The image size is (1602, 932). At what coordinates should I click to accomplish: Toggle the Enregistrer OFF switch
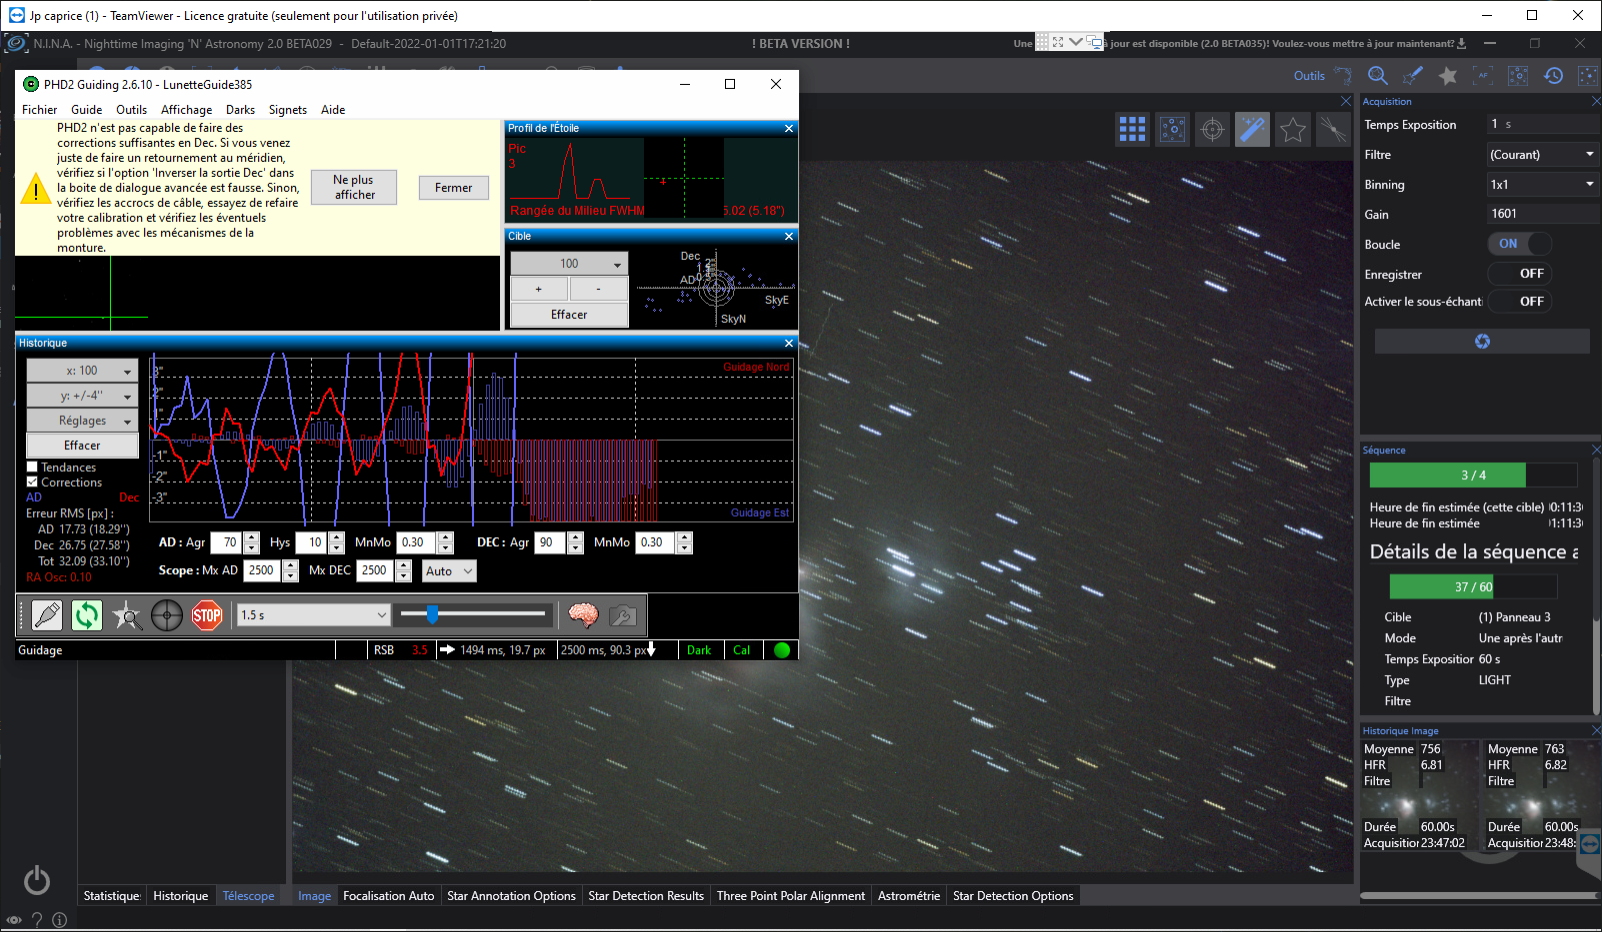[x=1520, y=273]
